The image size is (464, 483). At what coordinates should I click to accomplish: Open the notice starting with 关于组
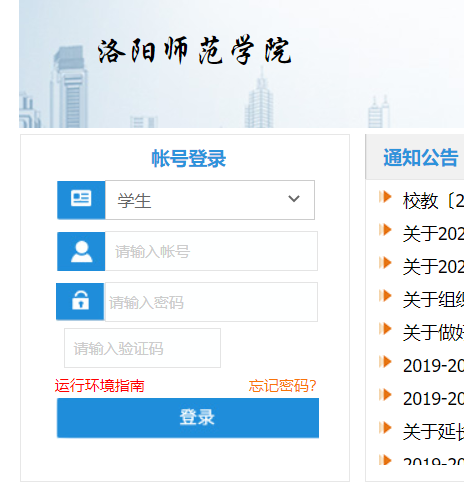pyautogui.click(x=433, y=300)
